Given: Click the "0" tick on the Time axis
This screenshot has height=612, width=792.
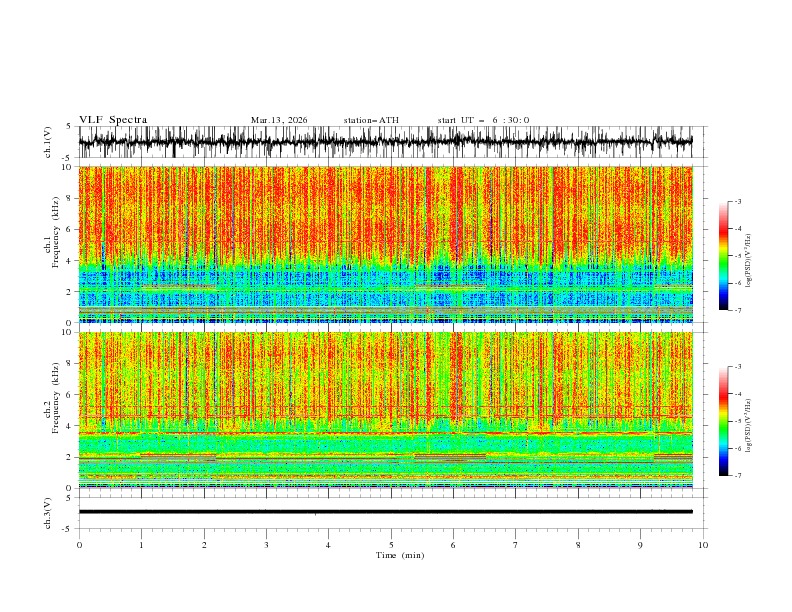Looking at the screenshot, I should click(79, 545).
